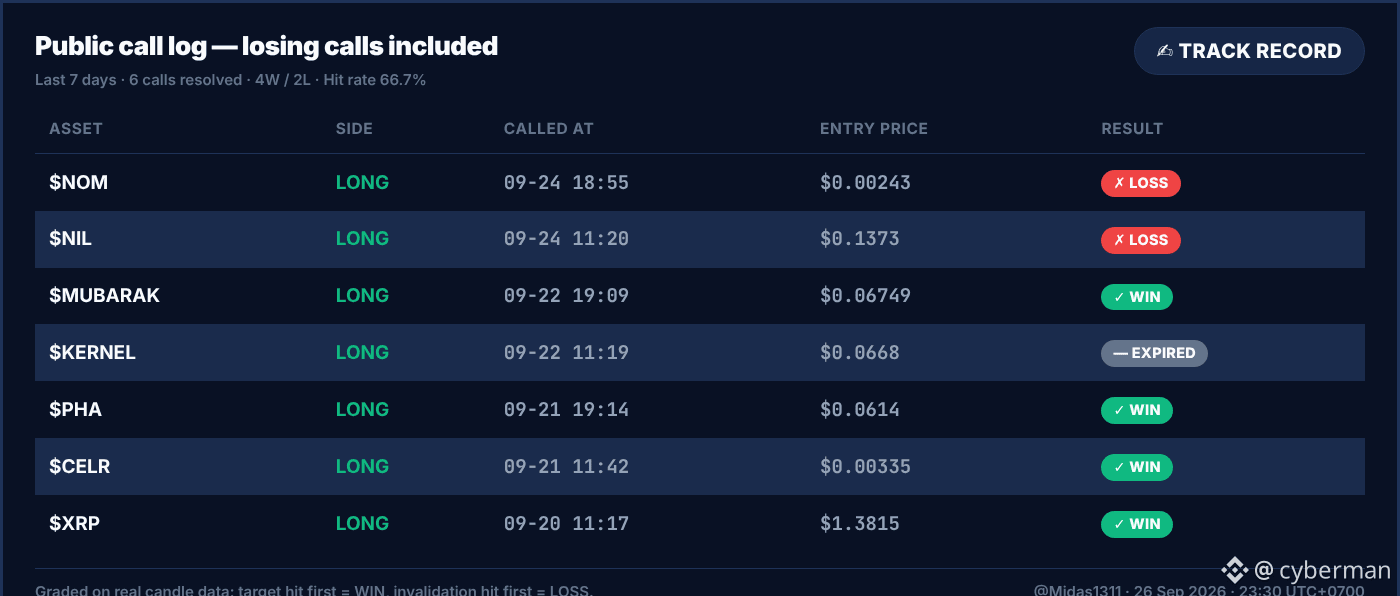Screen dimensions: 1400x596
Task: Select the ENTRY PRICE column header
Action: [874, 129]
